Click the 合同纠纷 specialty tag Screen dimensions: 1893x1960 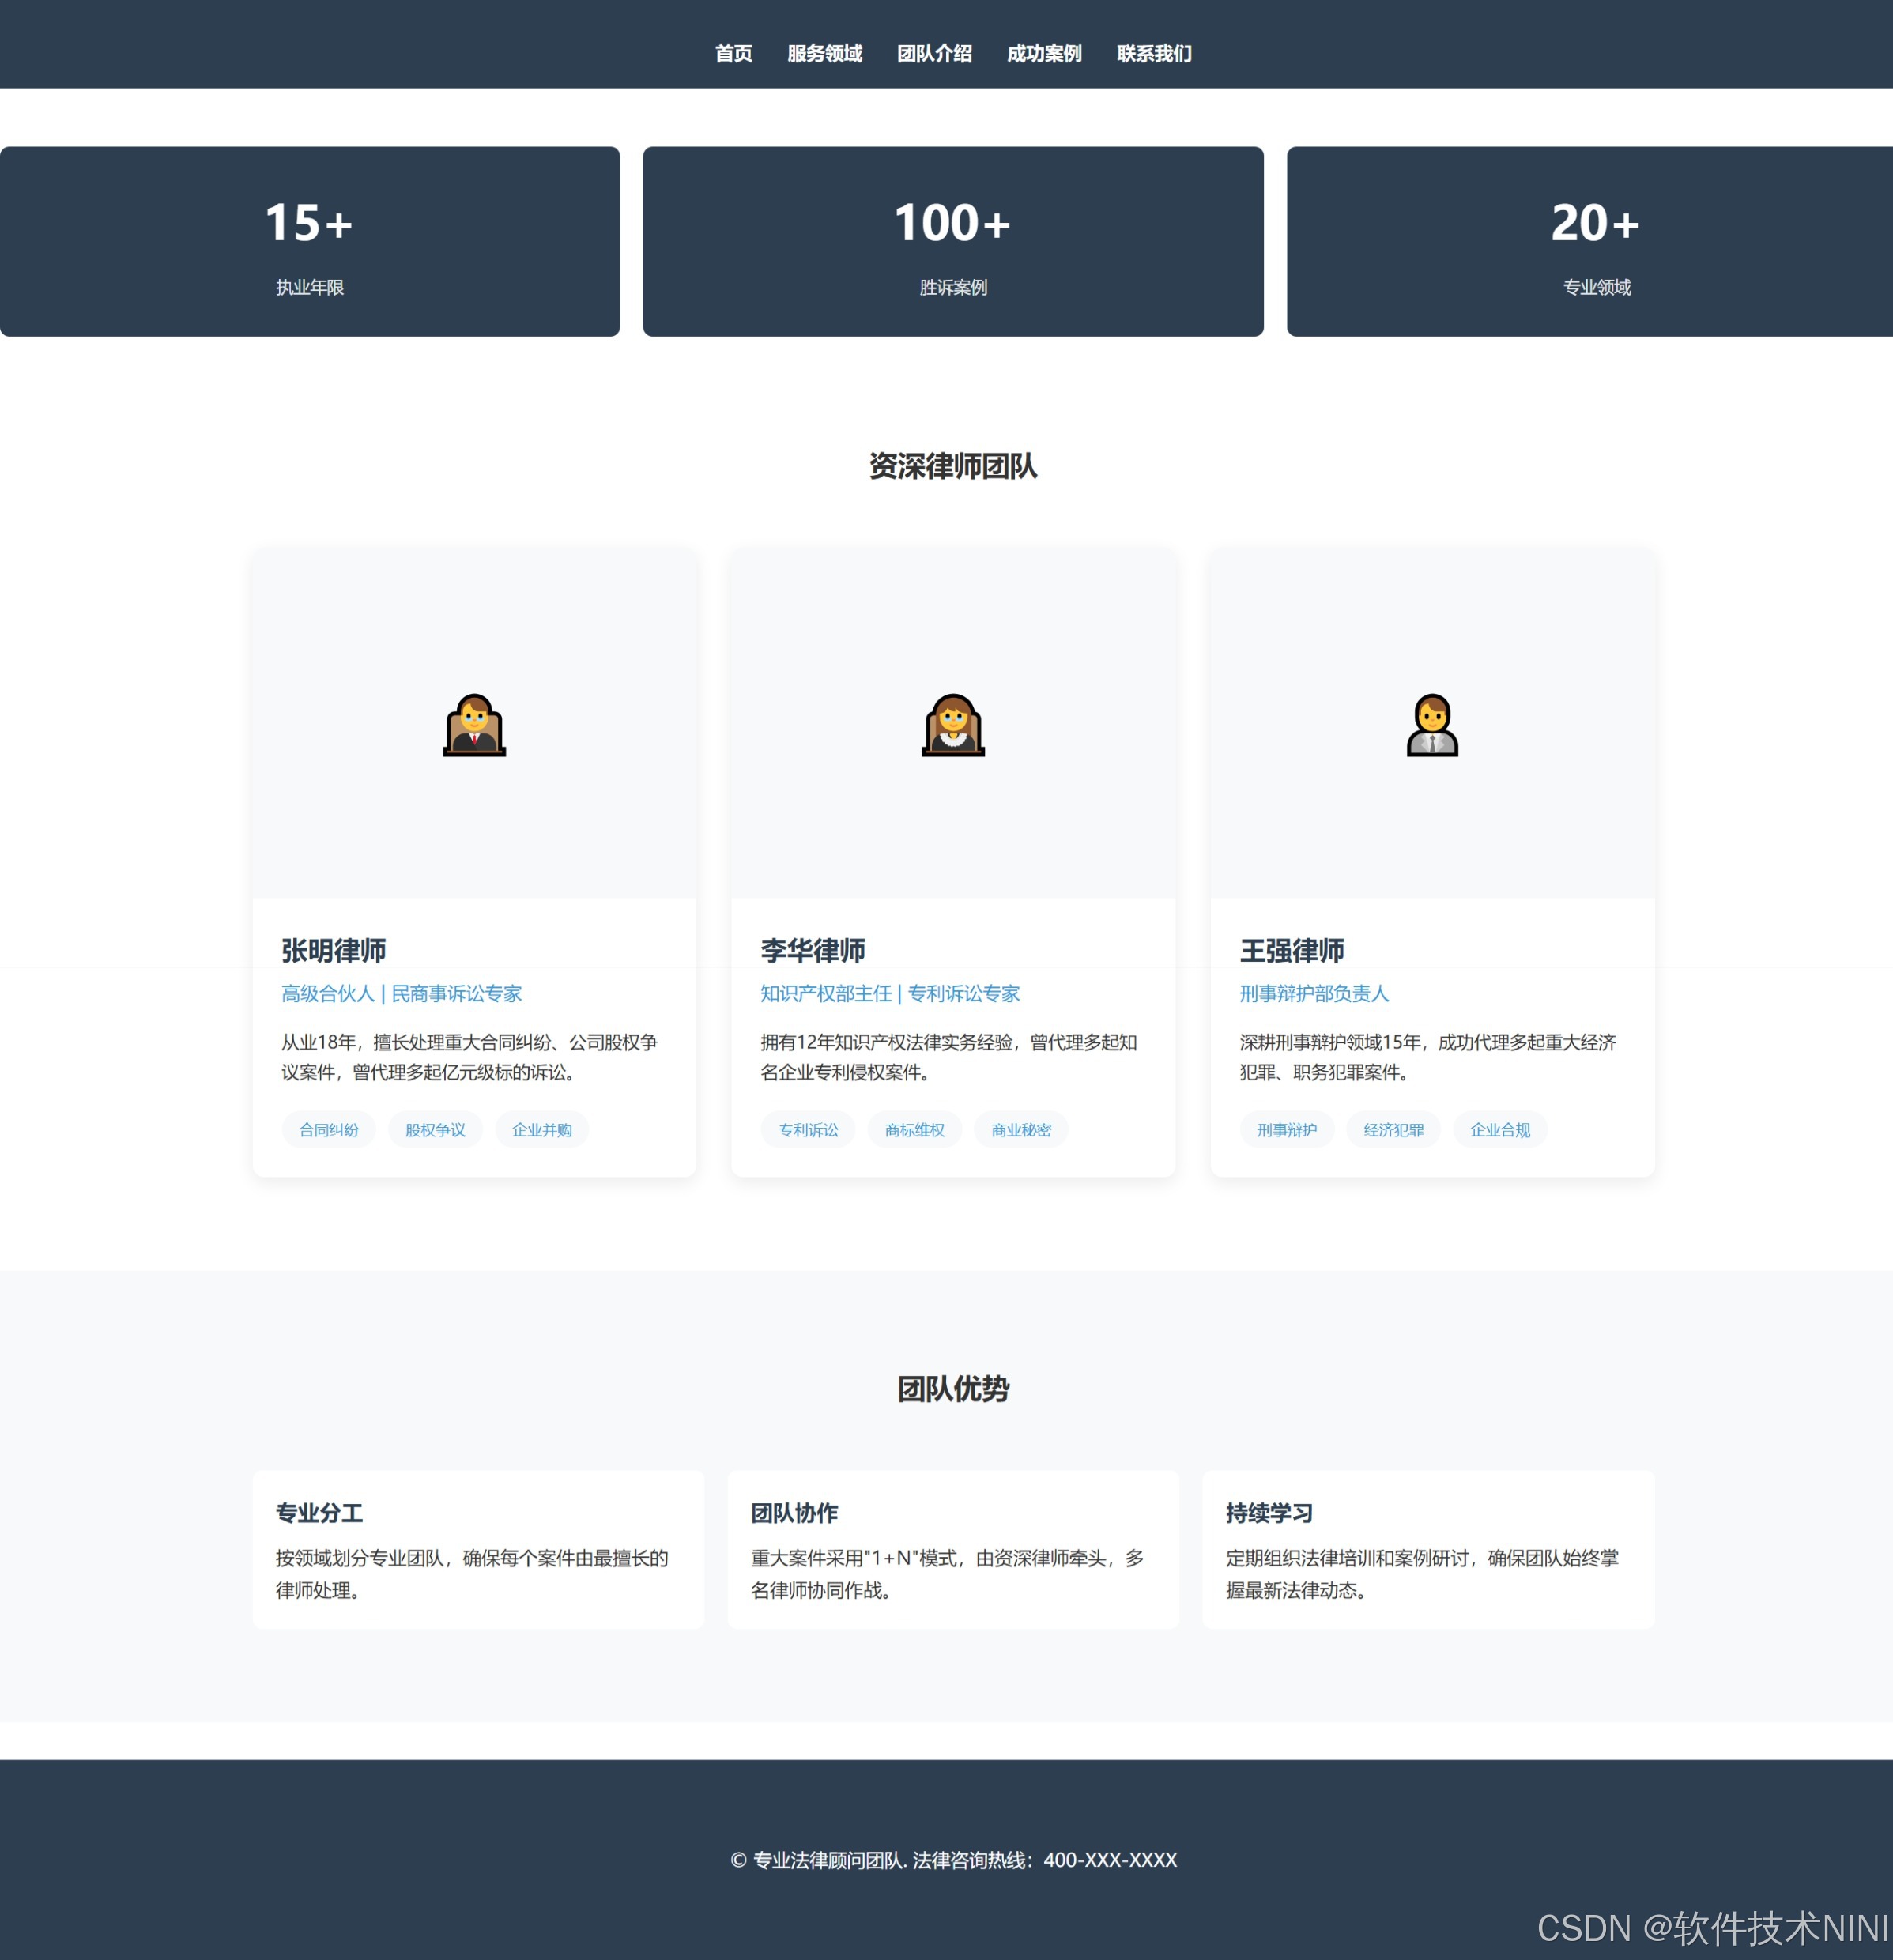(329, 1130)
